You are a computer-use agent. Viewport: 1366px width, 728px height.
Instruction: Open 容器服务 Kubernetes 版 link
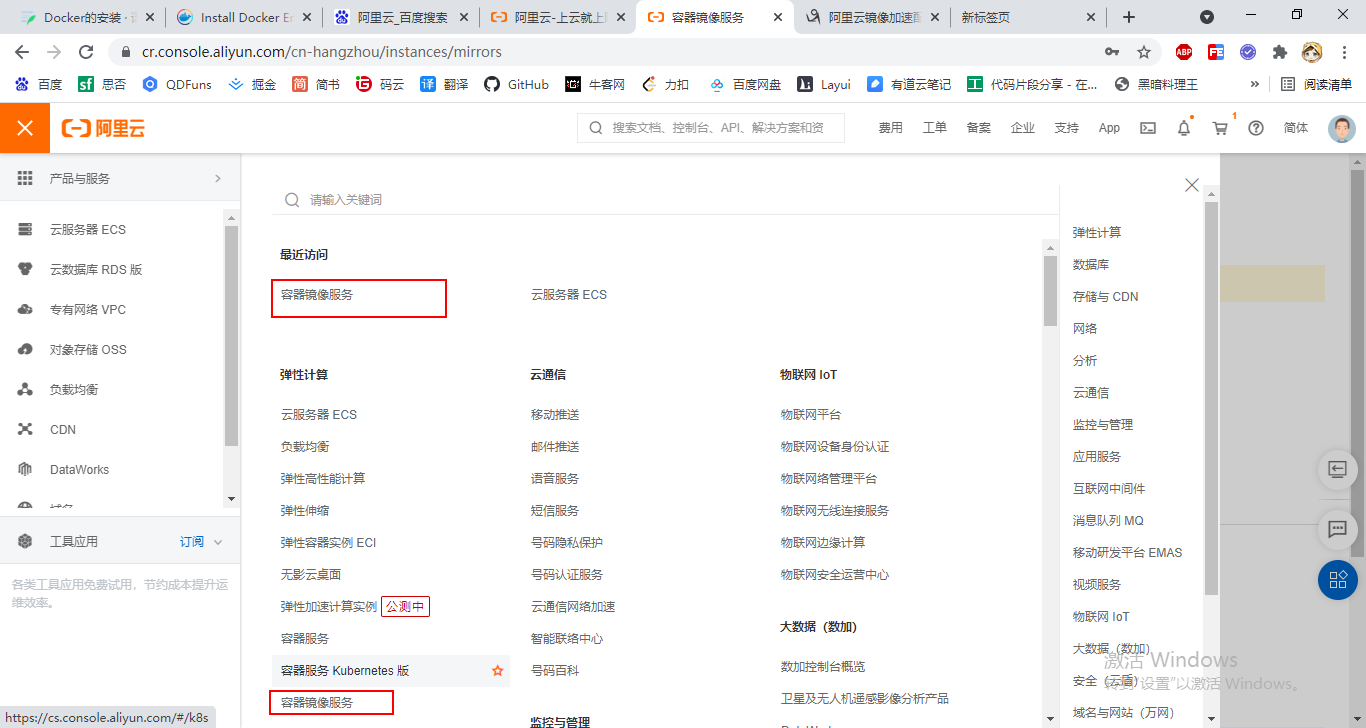tap(345, 671)
